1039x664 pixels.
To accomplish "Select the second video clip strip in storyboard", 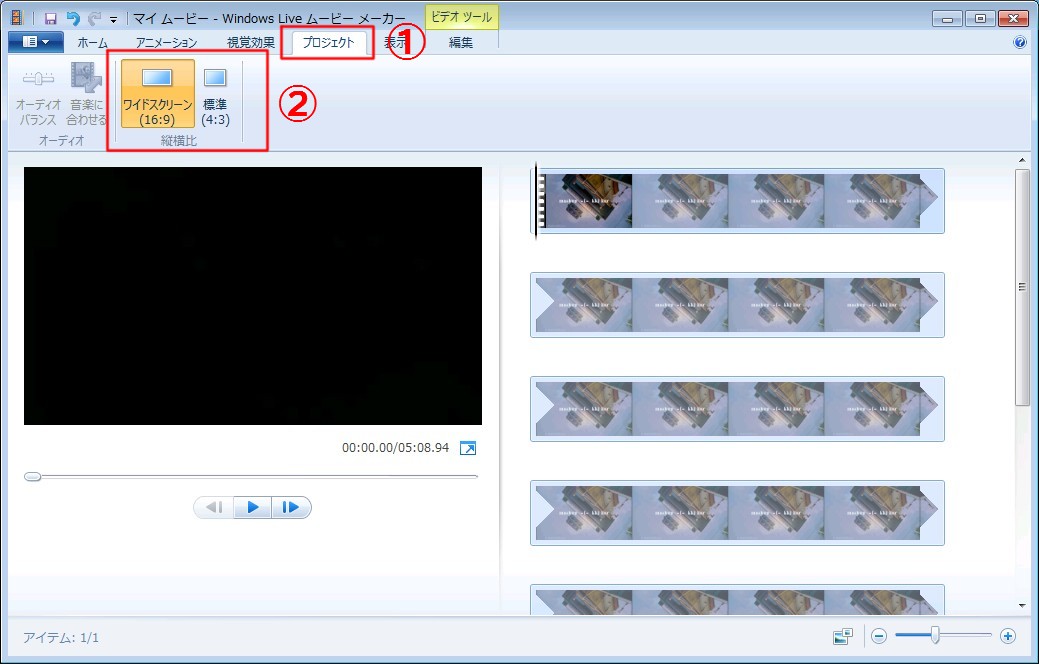I will (737, 305).
